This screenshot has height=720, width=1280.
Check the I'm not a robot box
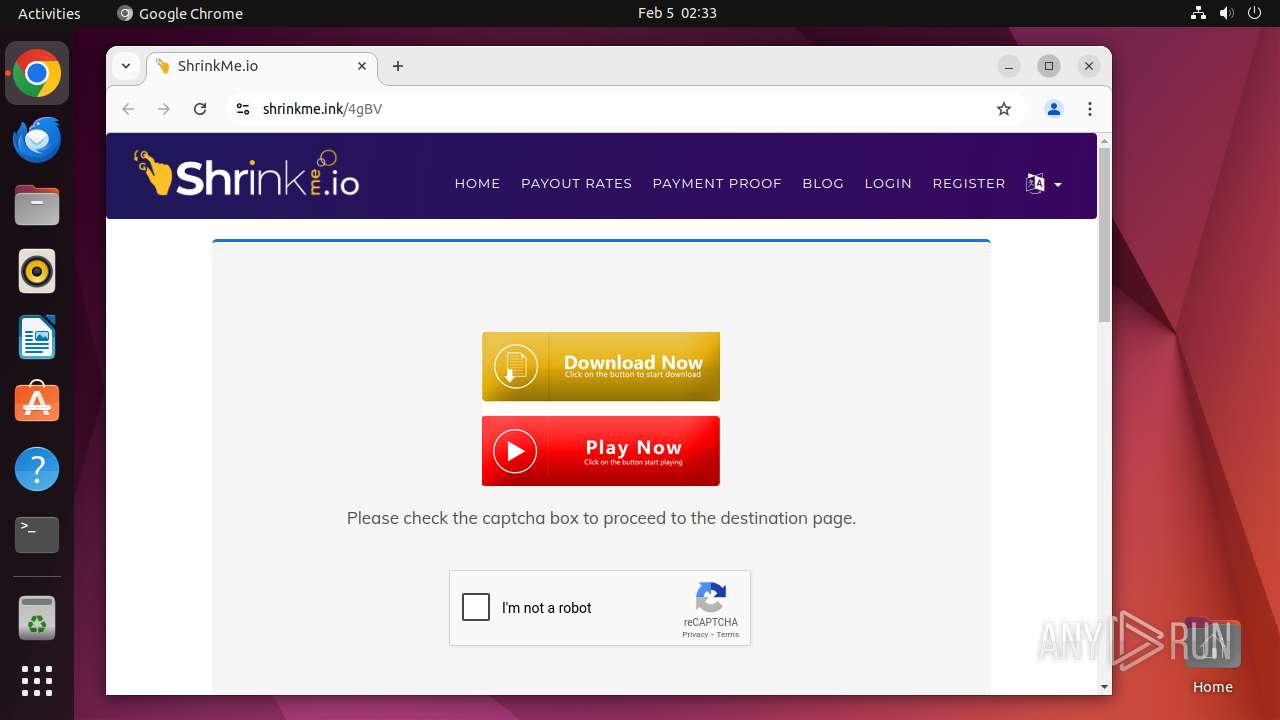tap(476, 607)
